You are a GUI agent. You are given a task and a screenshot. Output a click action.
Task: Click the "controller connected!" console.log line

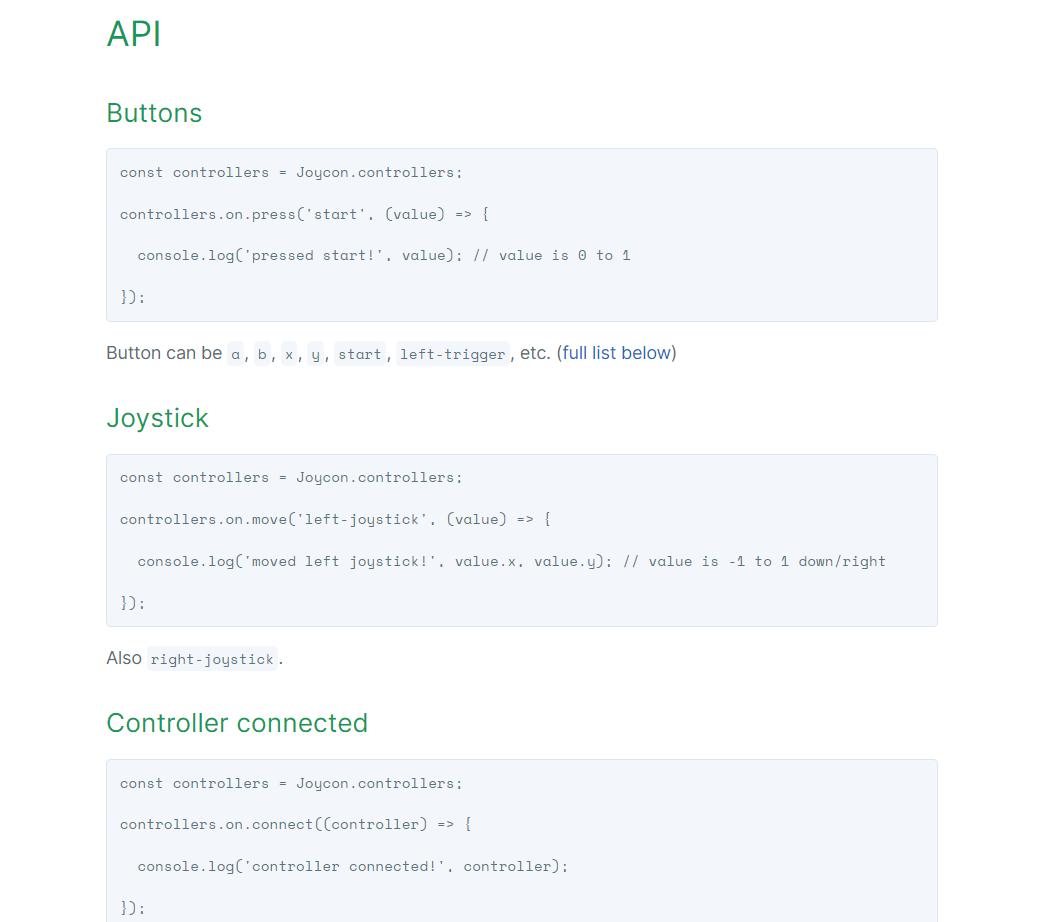coord(352,866)
